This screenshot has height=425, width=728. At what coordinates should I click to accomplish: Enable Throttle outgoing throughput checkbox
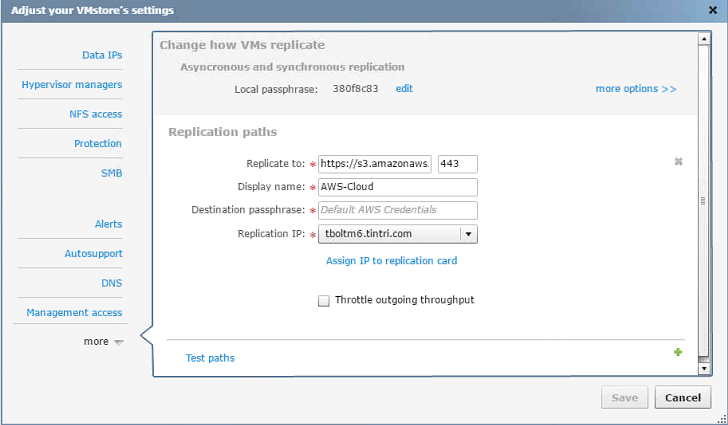point(324,301)
